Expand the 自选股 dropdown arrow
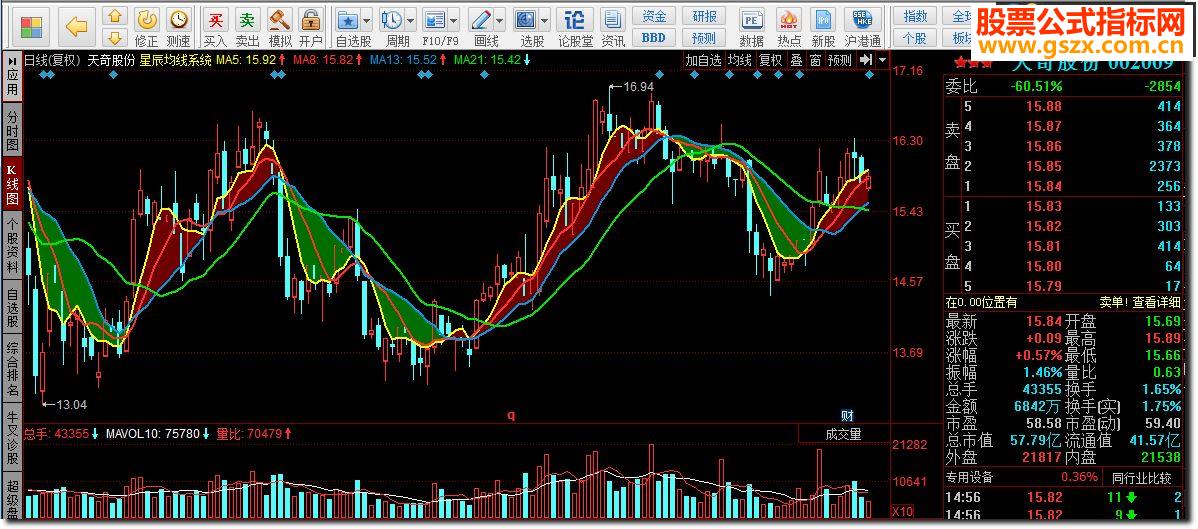Screen dimensions: 1198x529 [x=367, y=20]
